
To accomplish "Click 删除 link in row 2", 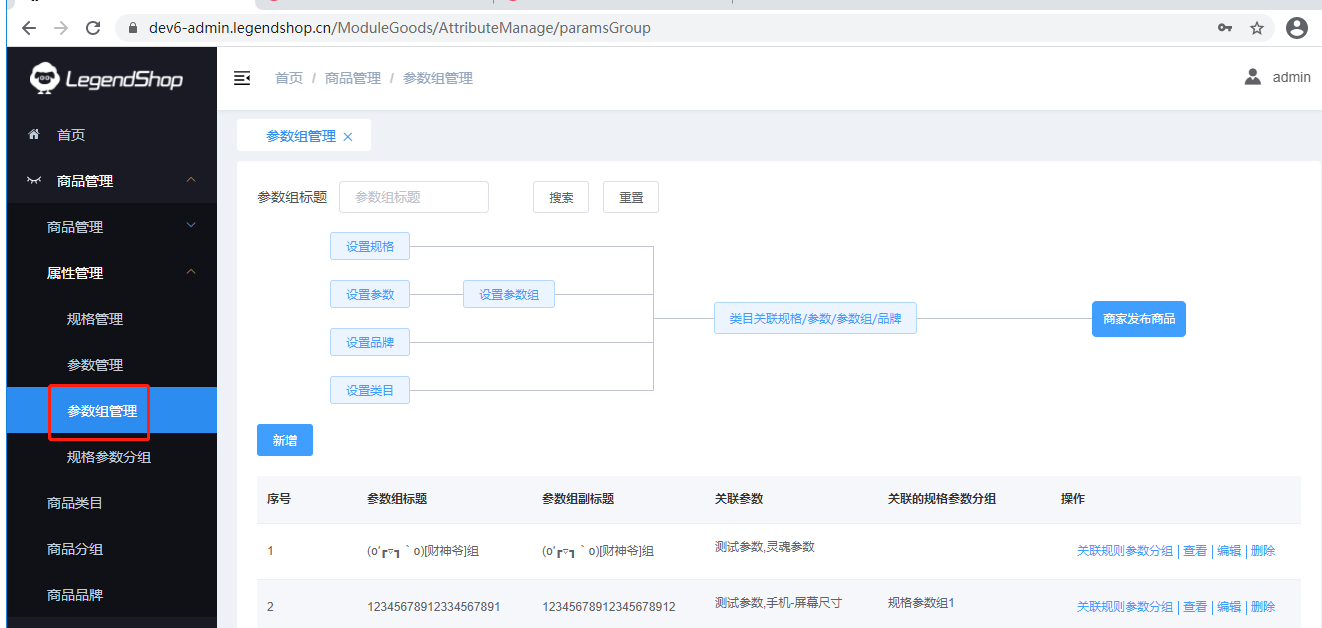I will [x=1263, y=606].
